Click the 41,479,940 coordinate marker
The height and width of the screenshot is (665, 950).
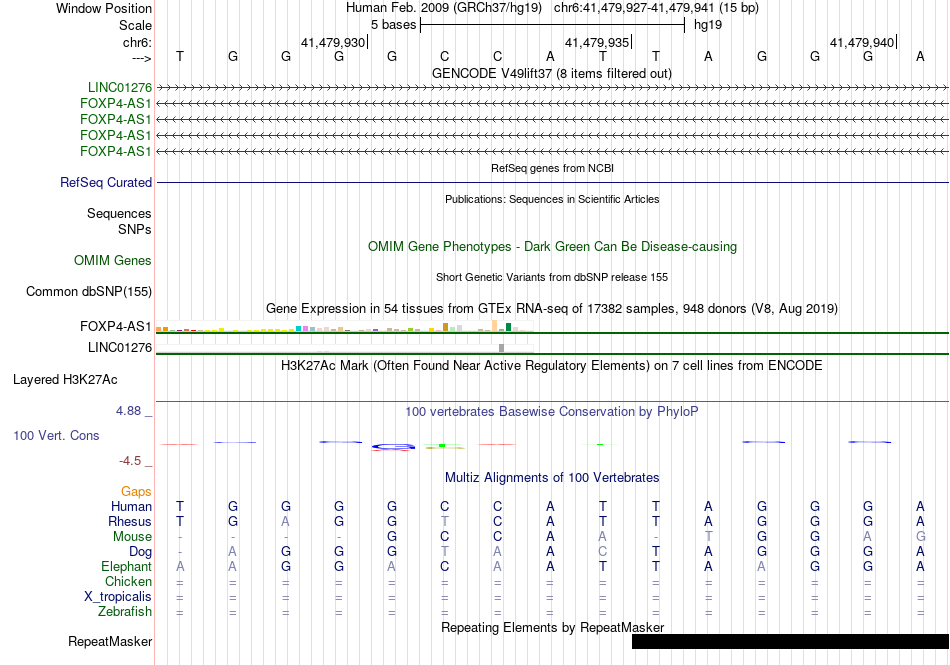coord(862,42)
